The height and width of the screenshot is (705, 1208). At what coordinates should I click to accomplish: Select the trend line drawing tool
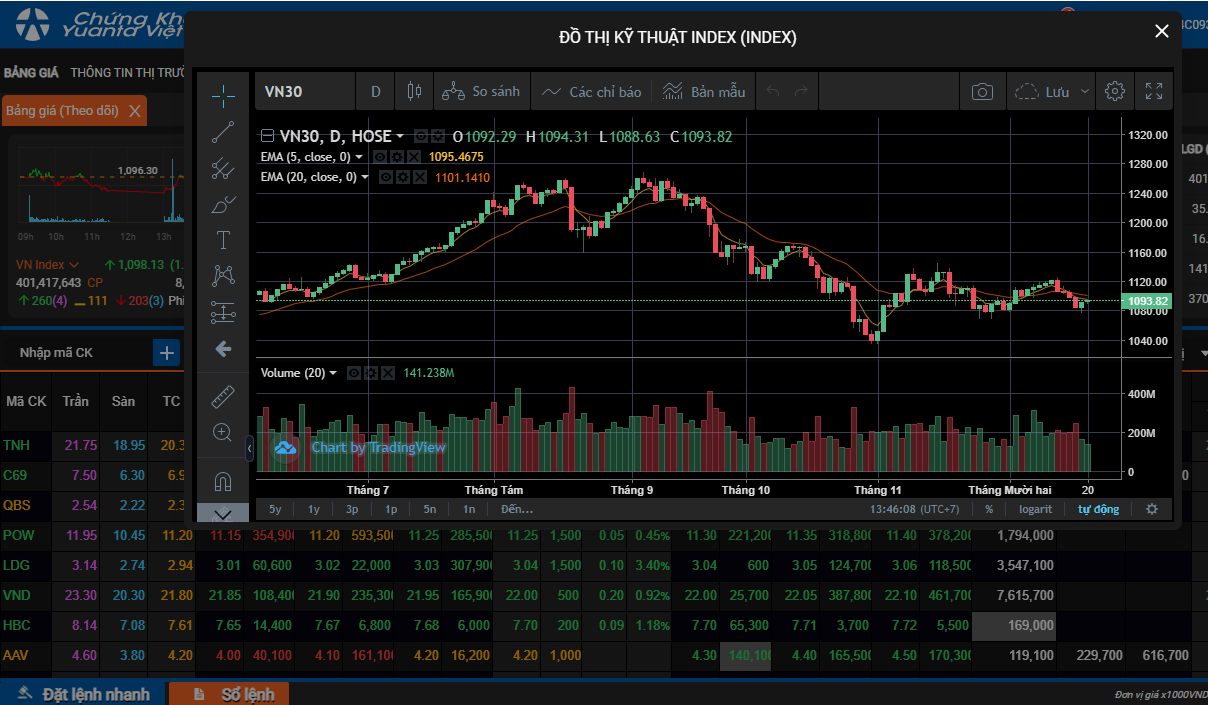pos(223,132)
